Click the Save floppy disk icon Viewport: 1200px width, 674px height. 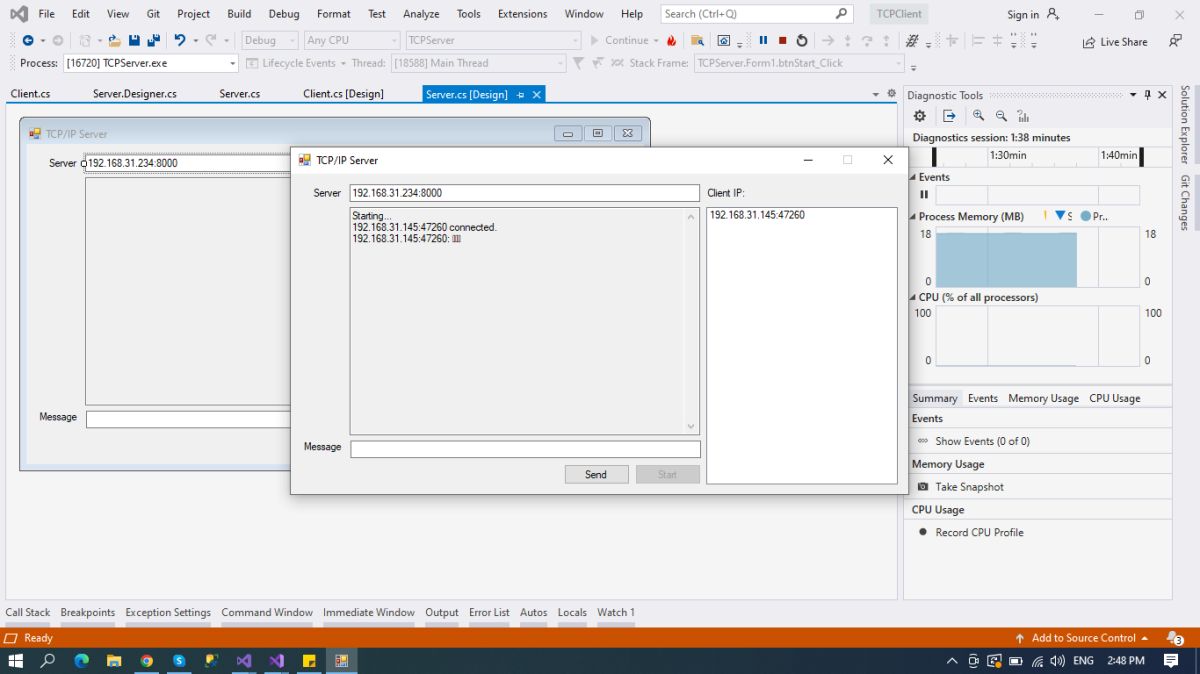(134, 41)
